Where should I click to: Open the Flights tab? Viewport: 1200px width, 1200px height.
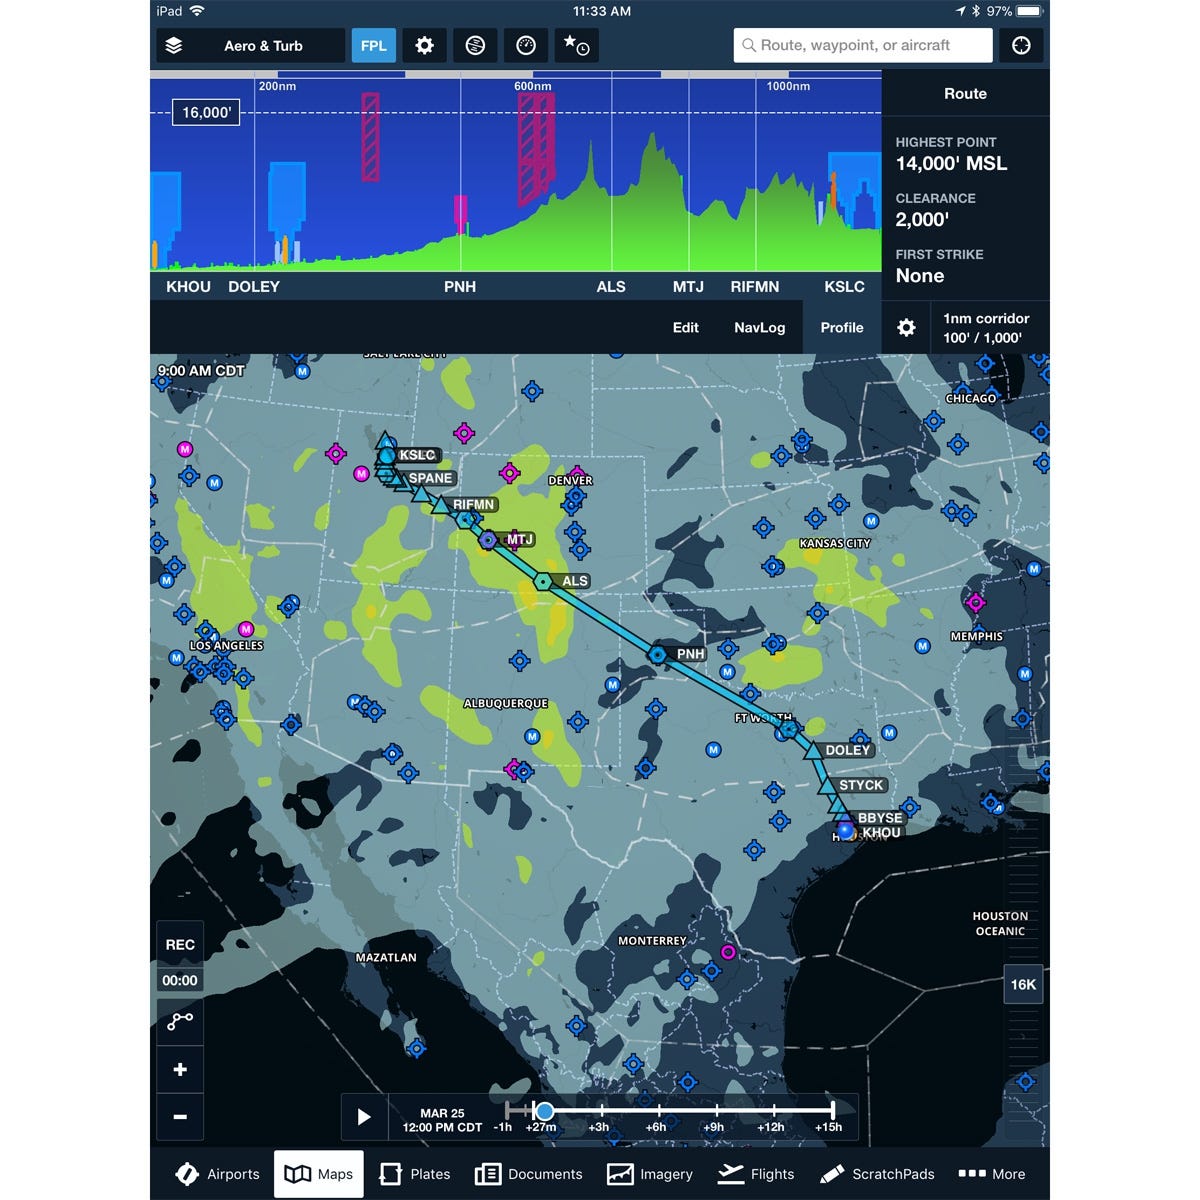[757, 1174]
